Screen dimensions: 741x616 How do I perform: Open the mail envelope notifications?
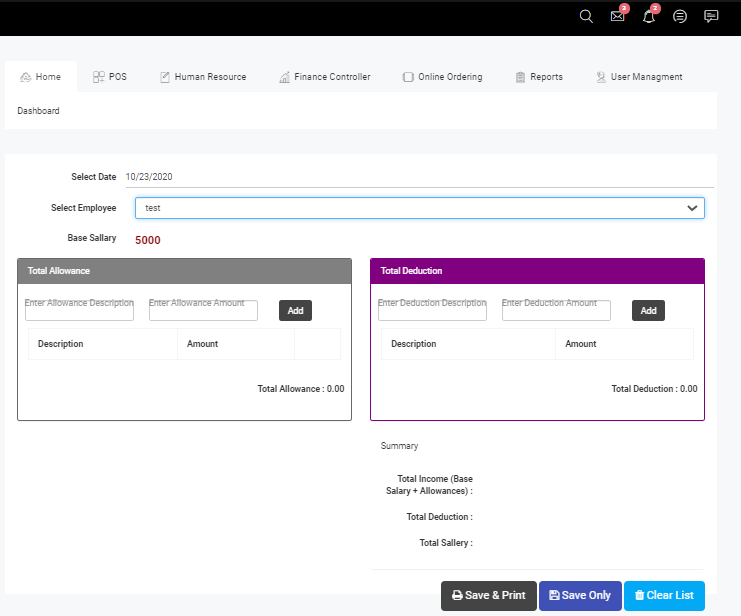coord(617,16)
